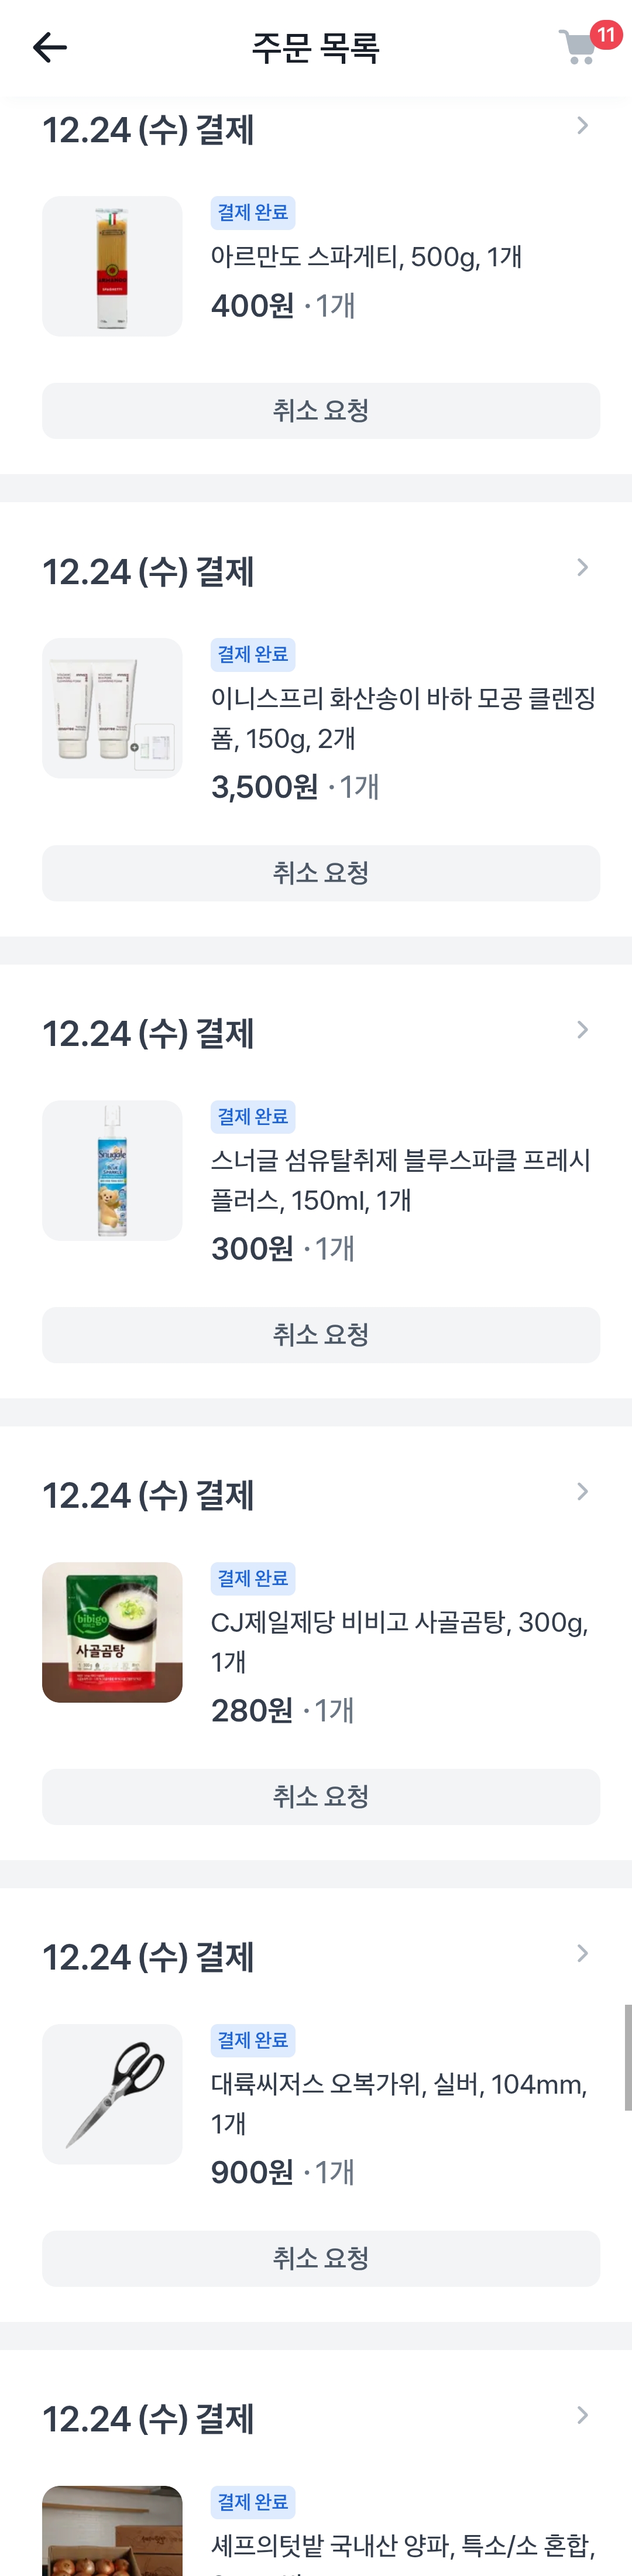The width and height of the screenshot is (632, 2576).
Task: Open the Armando spaghetti product thumbnail
Action: [x=112, y=266]
